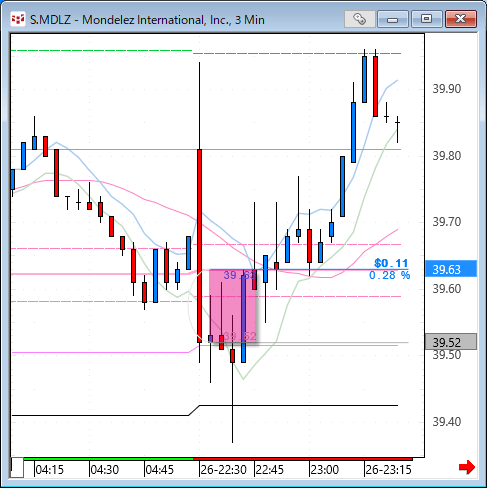Close the S.MDLZ chart window
The image size is (487, 488).
(x=461, y=19)
